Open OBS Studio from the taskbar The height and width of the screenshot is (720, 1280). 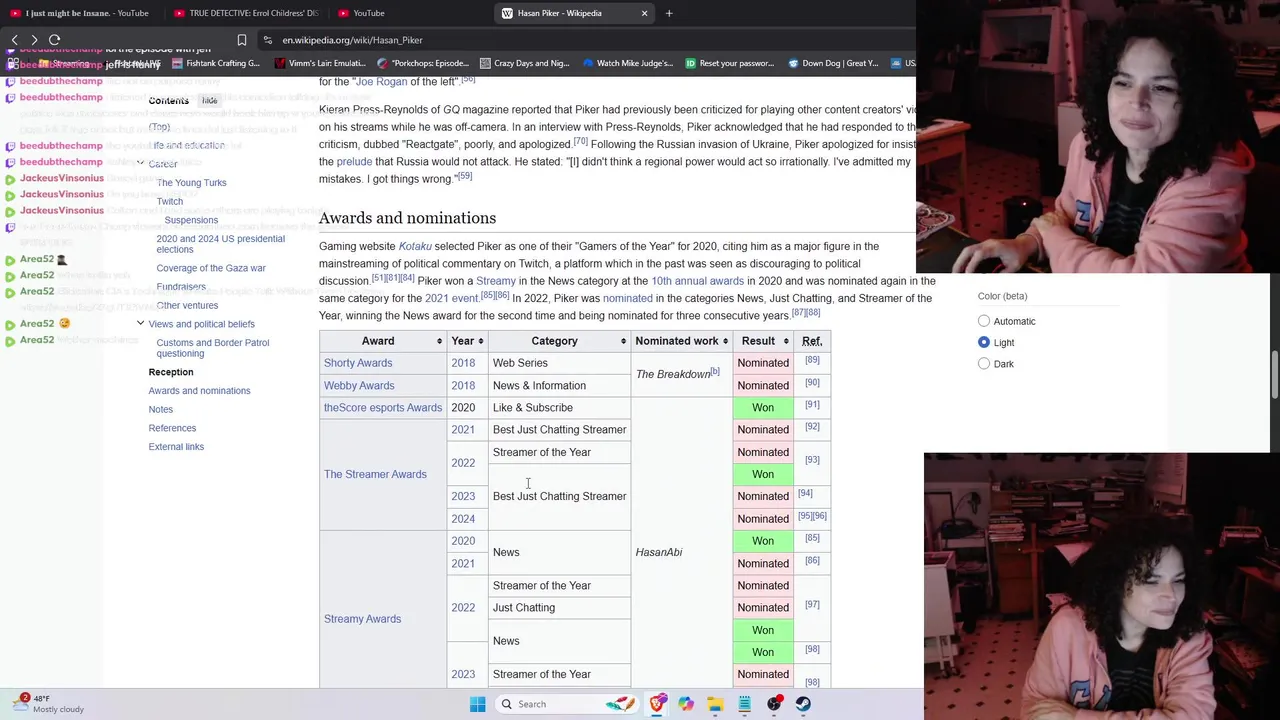click(x=774, y=704)
